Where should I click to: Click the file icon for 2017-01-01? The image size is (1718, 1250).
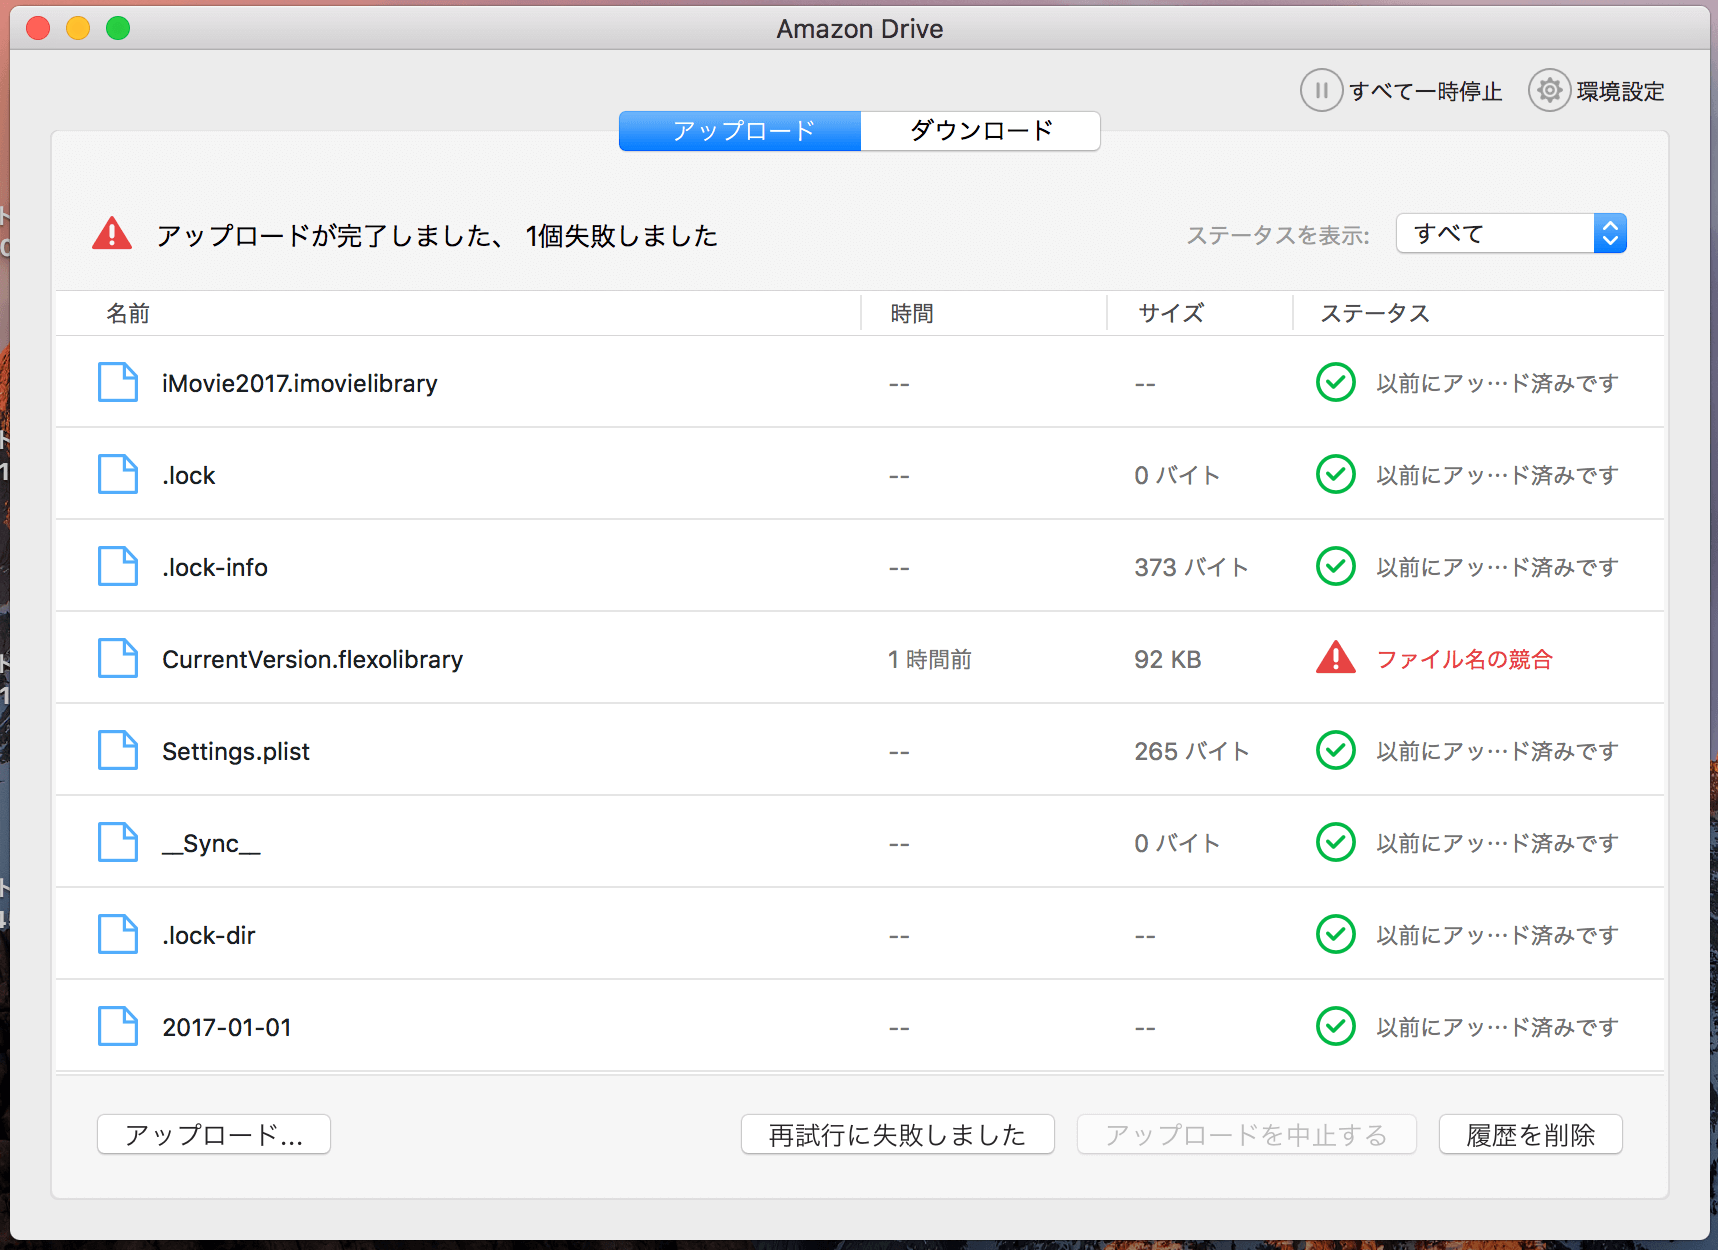tap(117, 1026)
